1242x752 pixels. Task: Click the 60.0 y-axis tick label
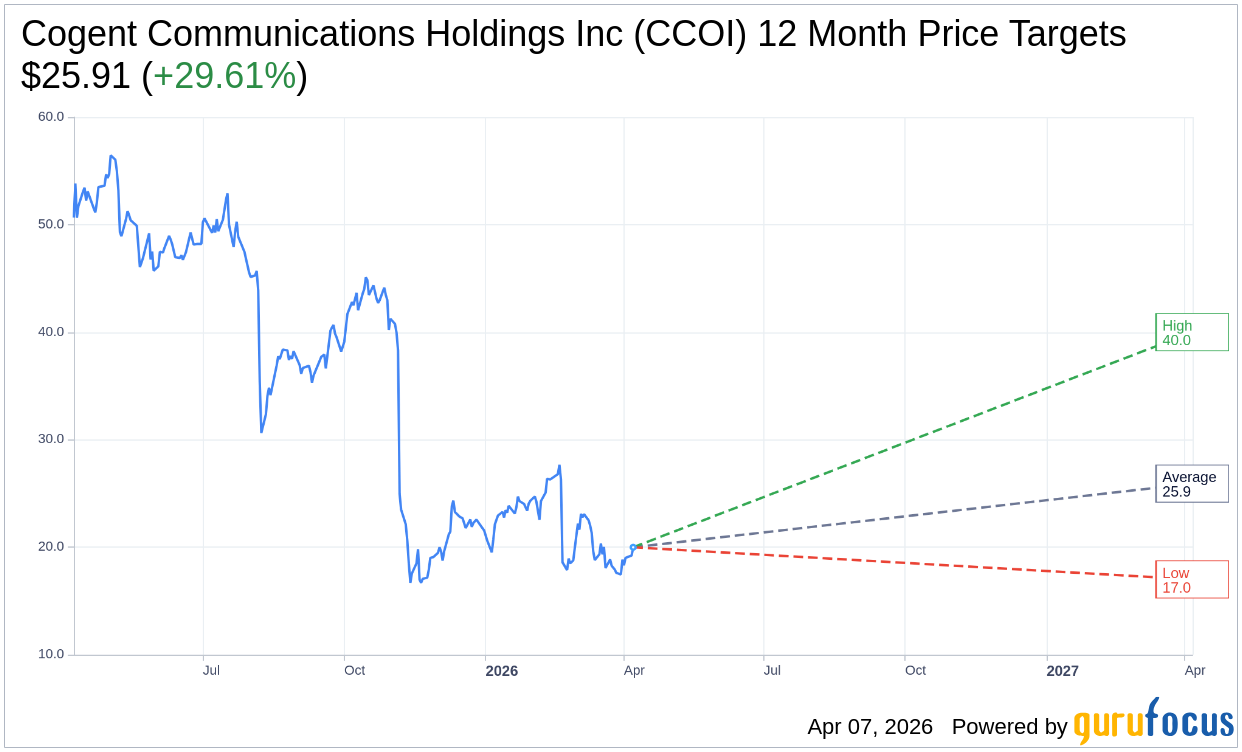[51, 117]
